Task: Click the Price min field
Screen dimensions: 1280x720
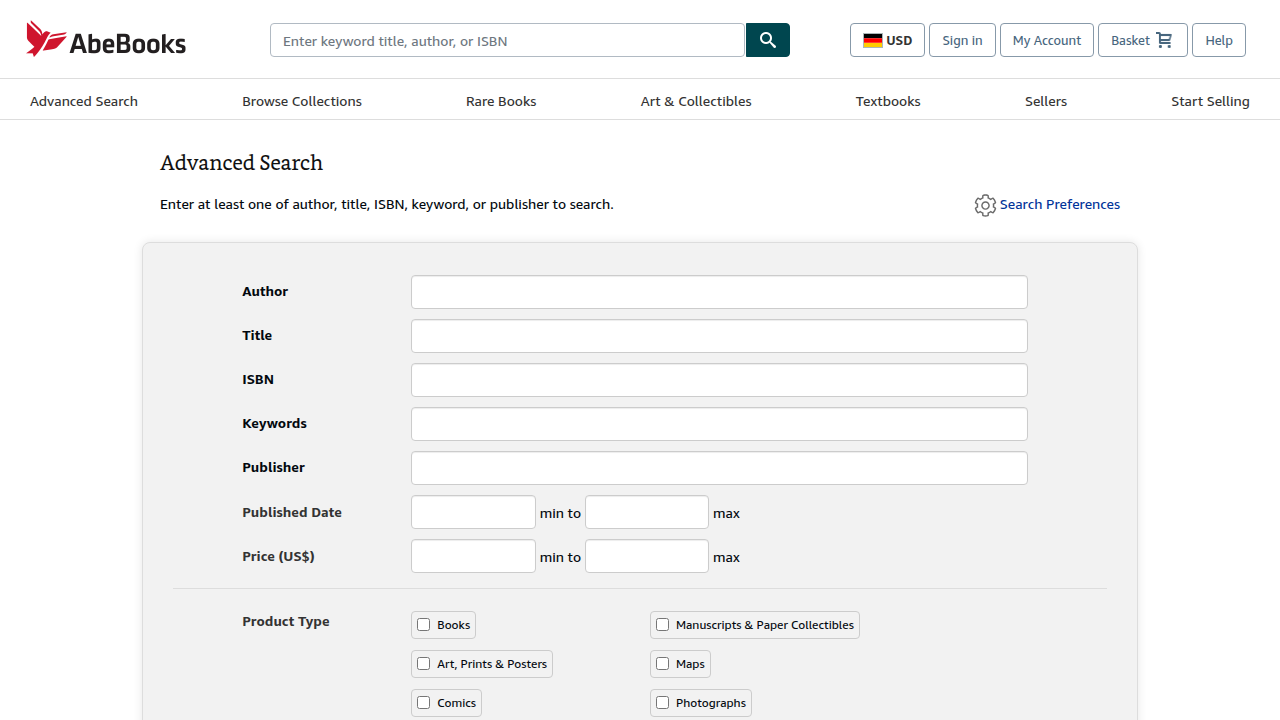Action: (473, 556)
